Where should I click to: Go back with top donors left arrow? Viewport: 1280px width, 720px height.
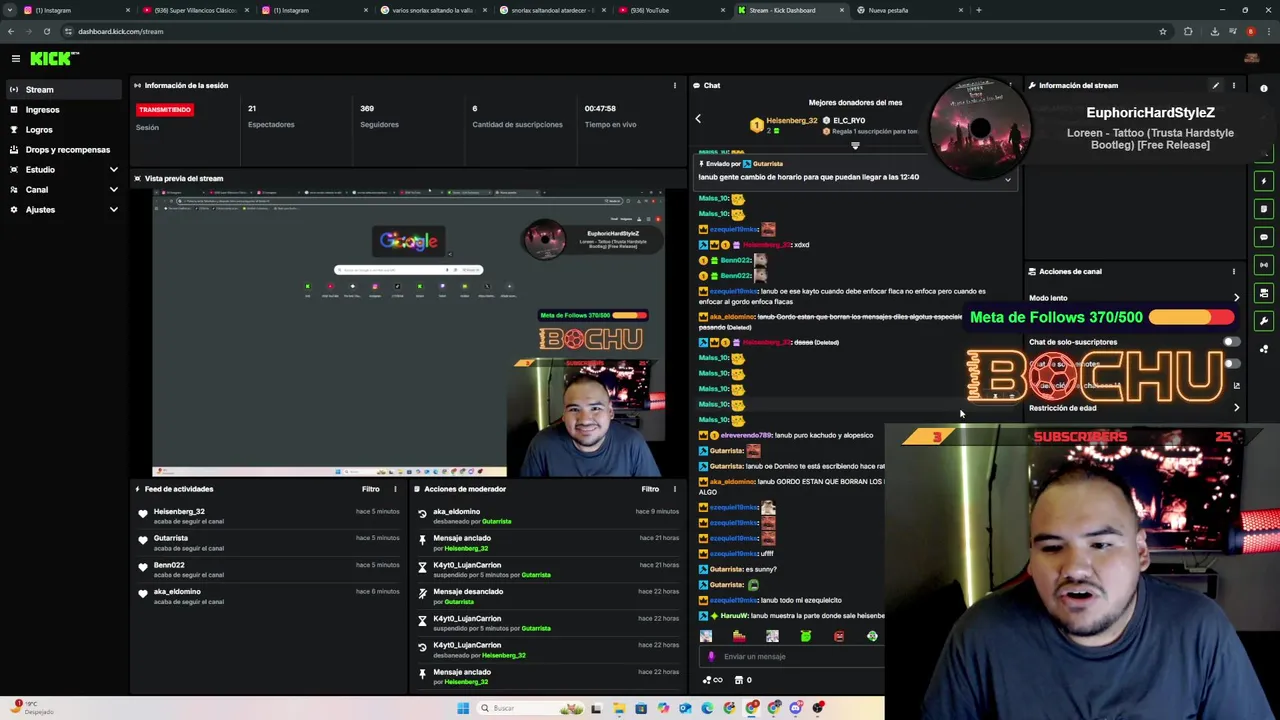click(698, 119)
